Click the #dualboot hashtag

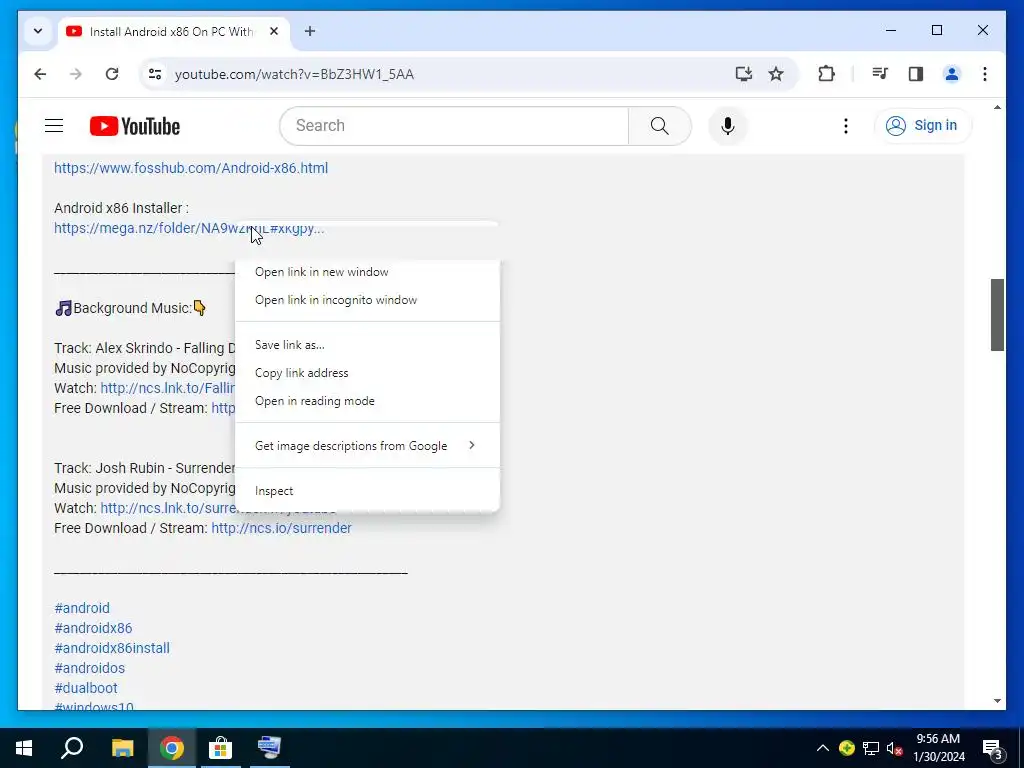[86, 688]
